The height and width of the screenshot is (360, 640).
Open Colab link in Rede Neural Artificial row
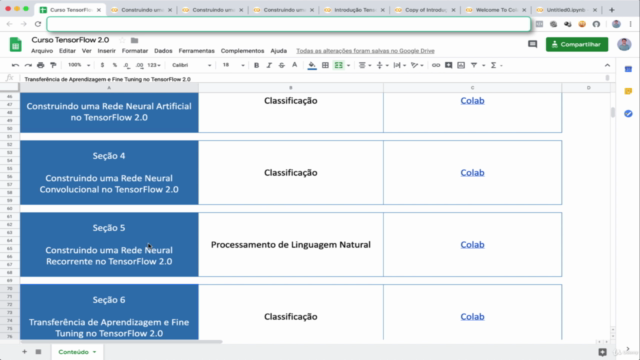coord(472,101)
